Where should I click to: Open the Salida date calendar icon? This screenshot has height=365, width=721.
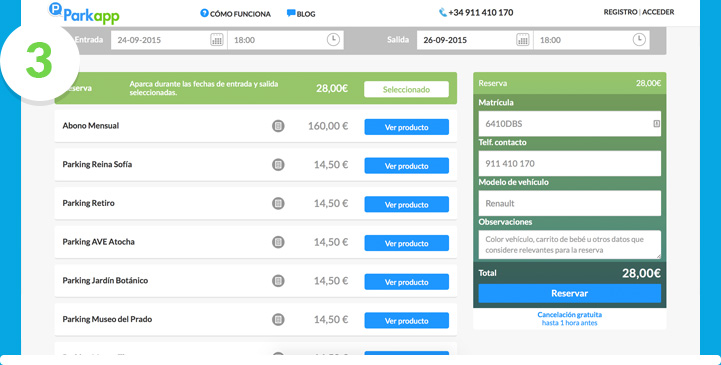click(x=523, y=40)
